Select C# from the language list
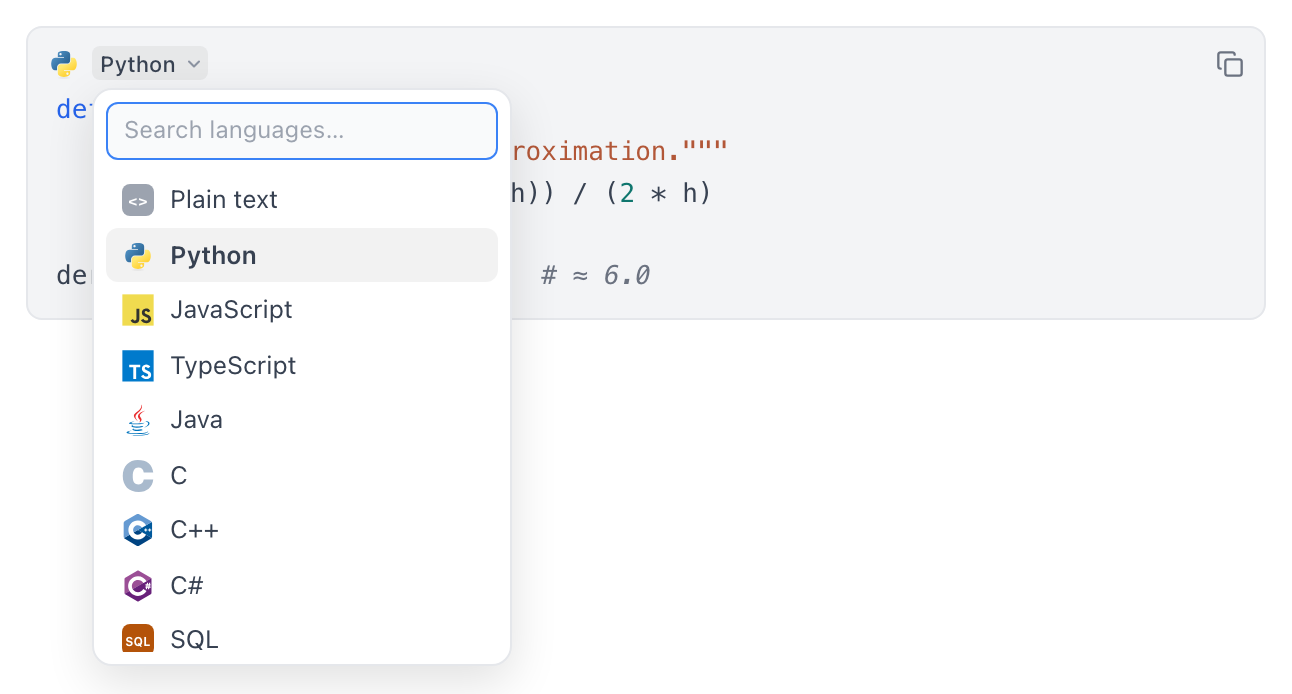This screenshot has width=1292, height=694. [302, 585]
